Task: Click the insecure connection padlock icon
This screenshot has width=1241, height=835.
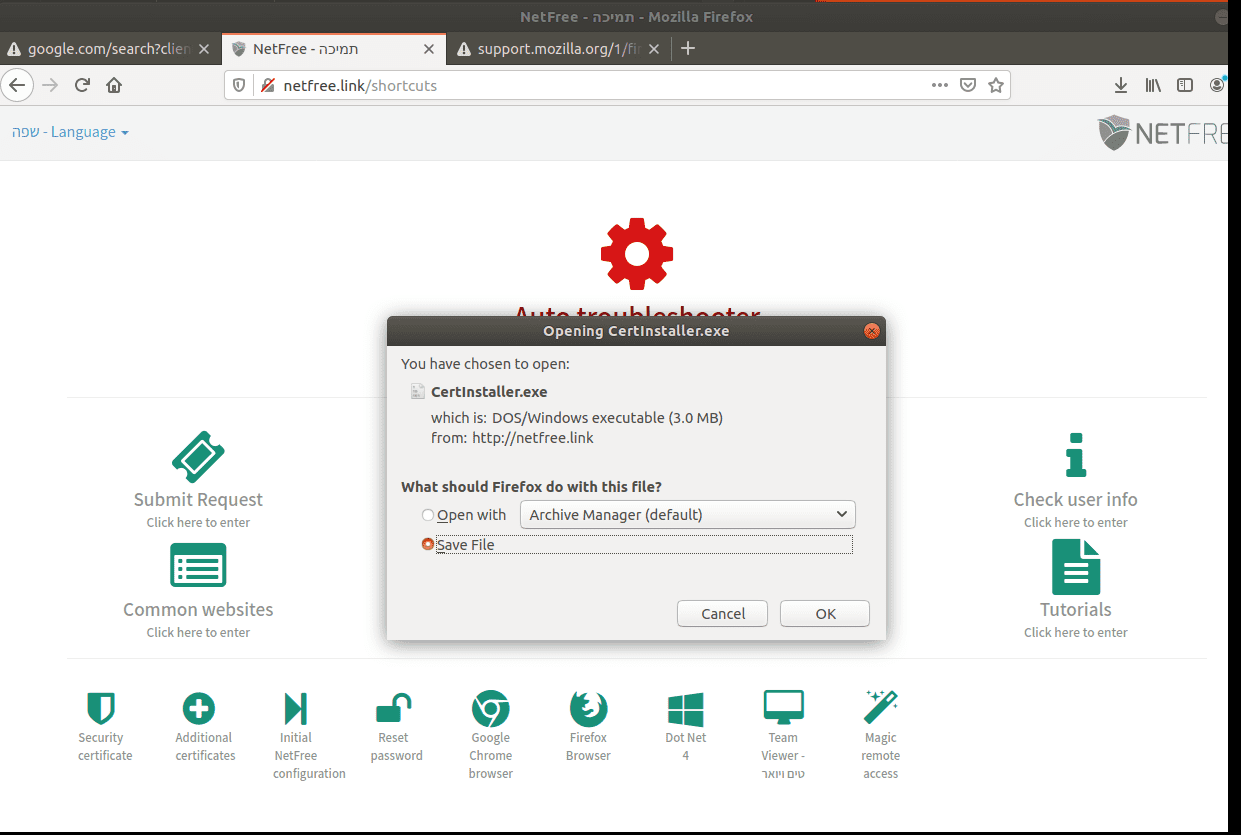Action: pyautogui.click(x=267, y=85)
